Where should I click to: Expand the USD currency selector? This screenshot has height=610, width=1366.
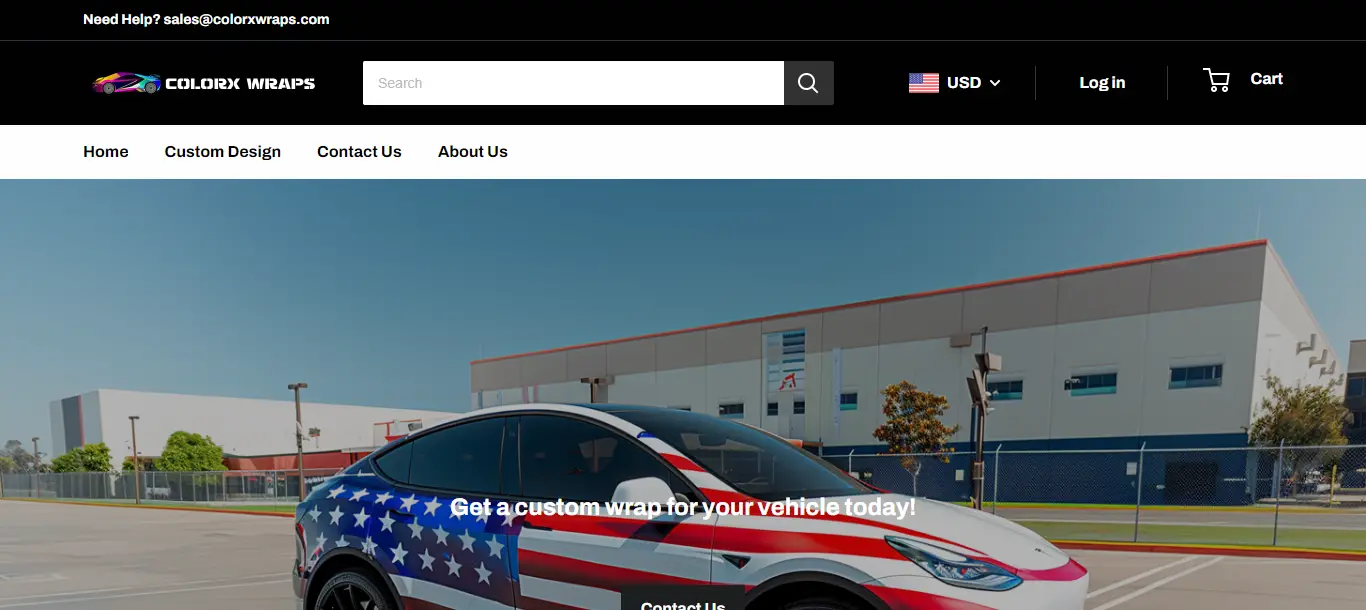tap(964, 83)
